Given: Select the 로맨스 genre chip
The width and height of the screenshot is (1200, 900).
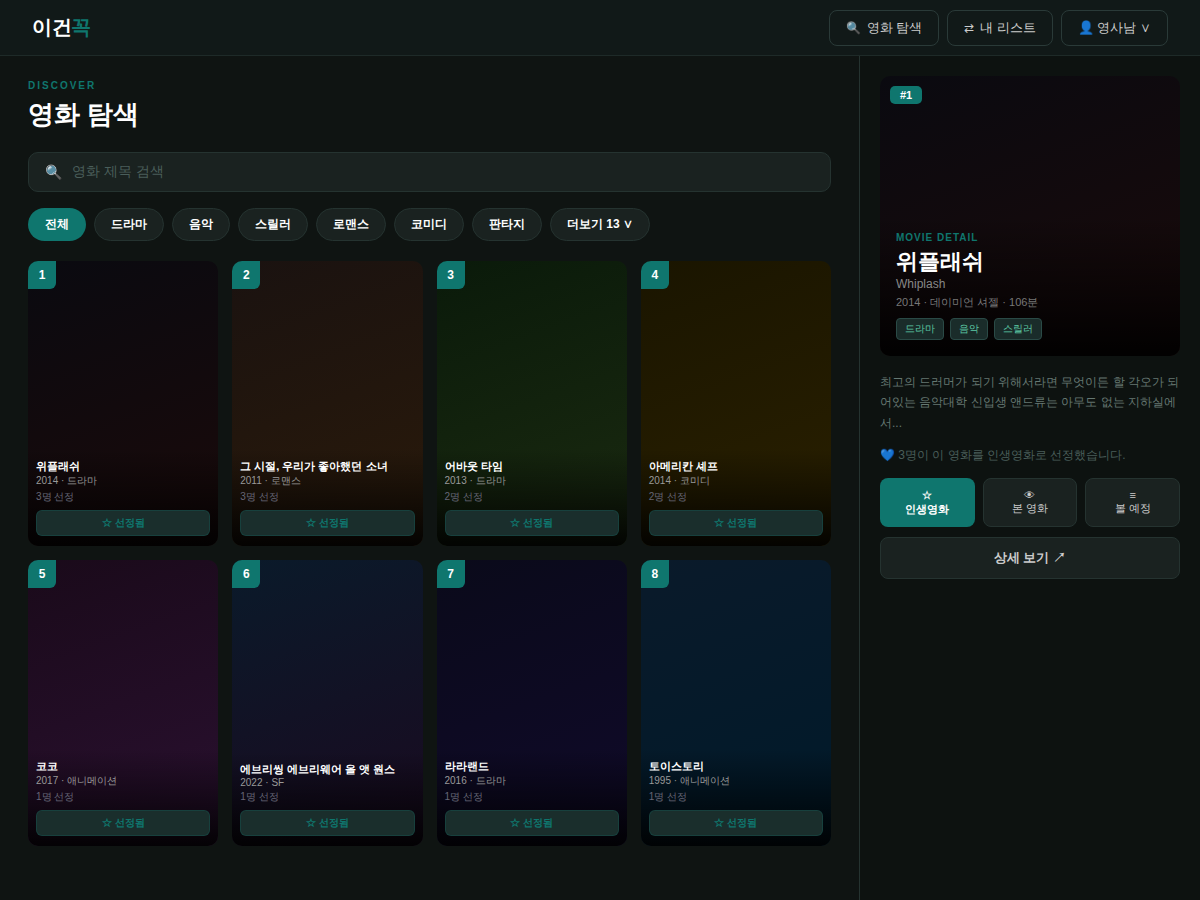Looking at the screenshot, I should [351, 224].
